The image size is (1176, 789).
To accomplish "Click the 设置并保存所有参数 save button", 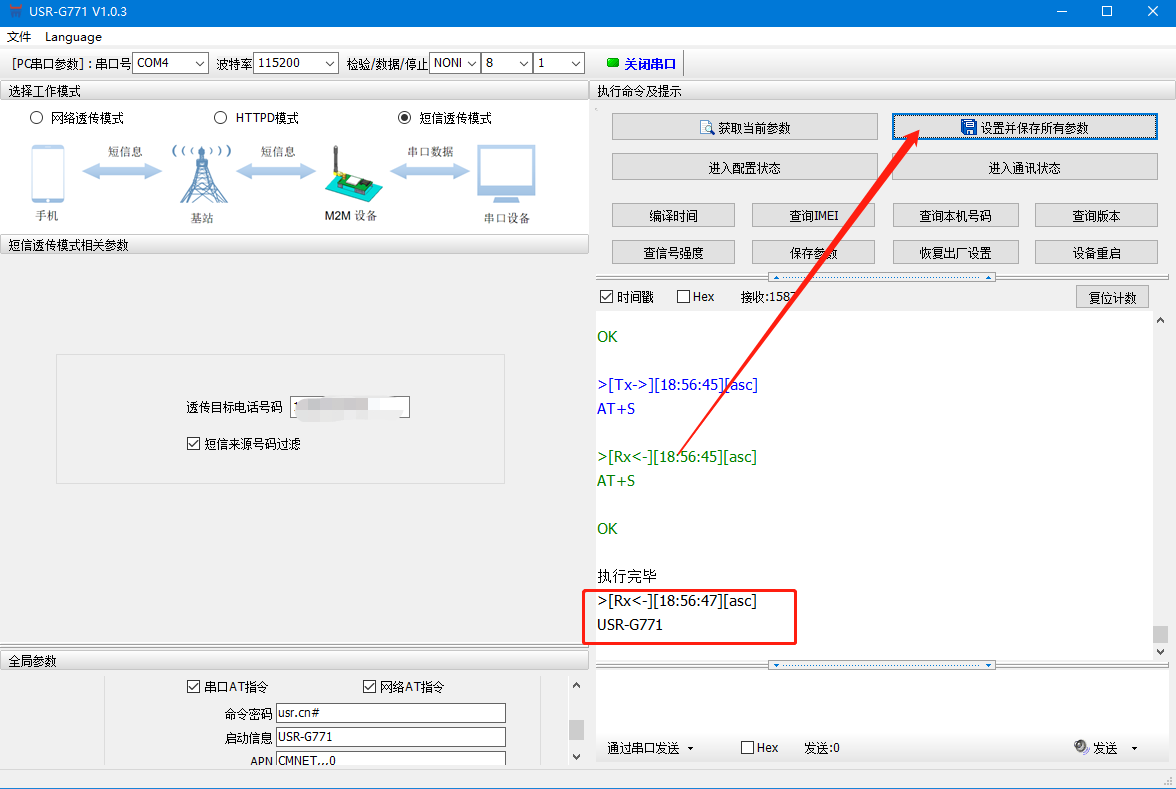I will [x=1024, y=127].
